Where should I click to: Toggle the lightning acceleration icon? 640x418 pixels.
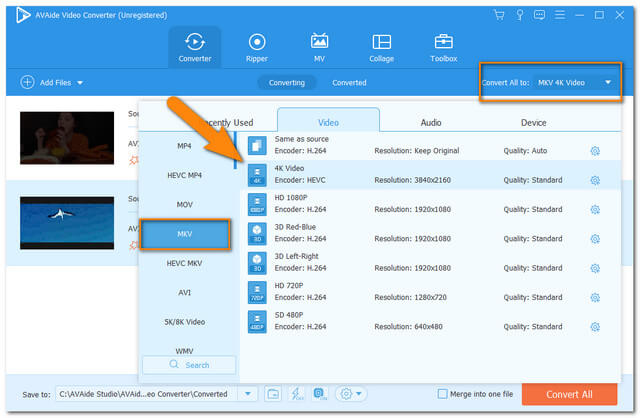[x=296, y=394]
